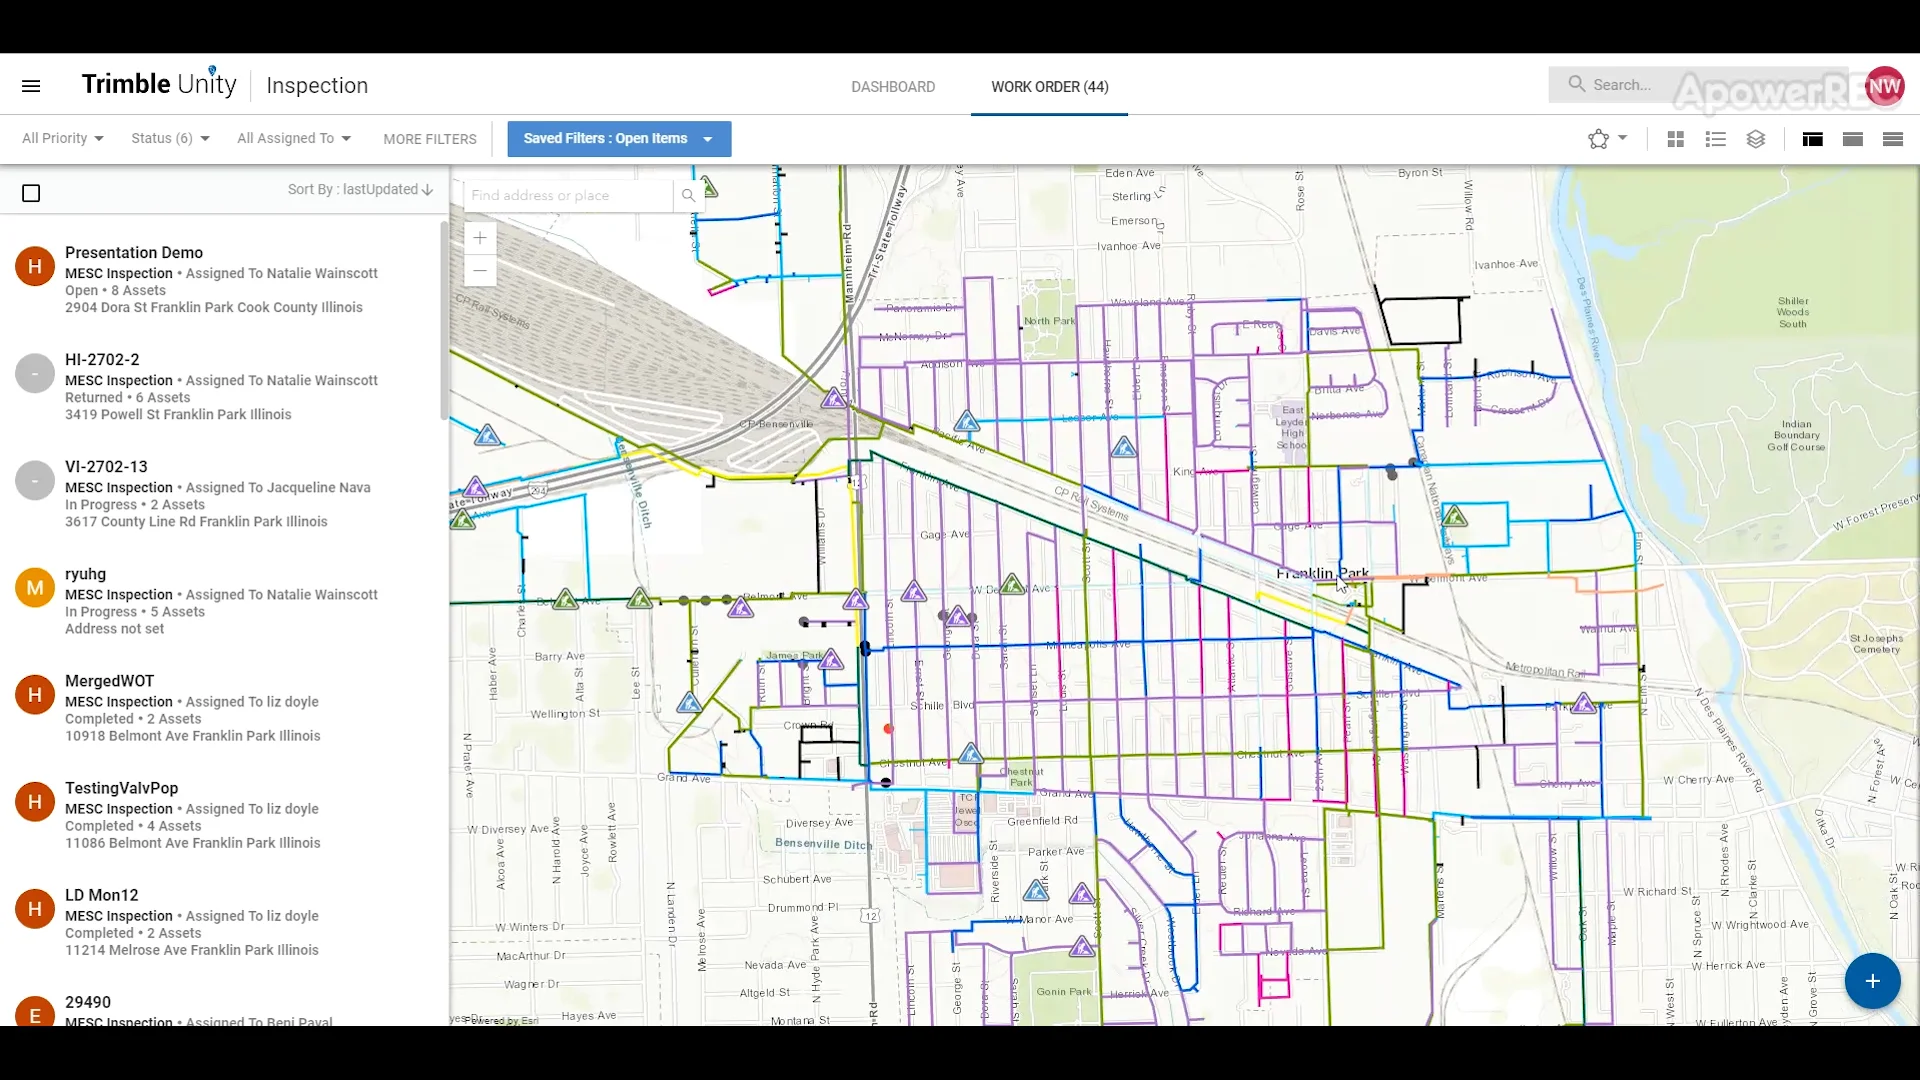Click the H avatar of Presentation Demo

coord(35,266)
